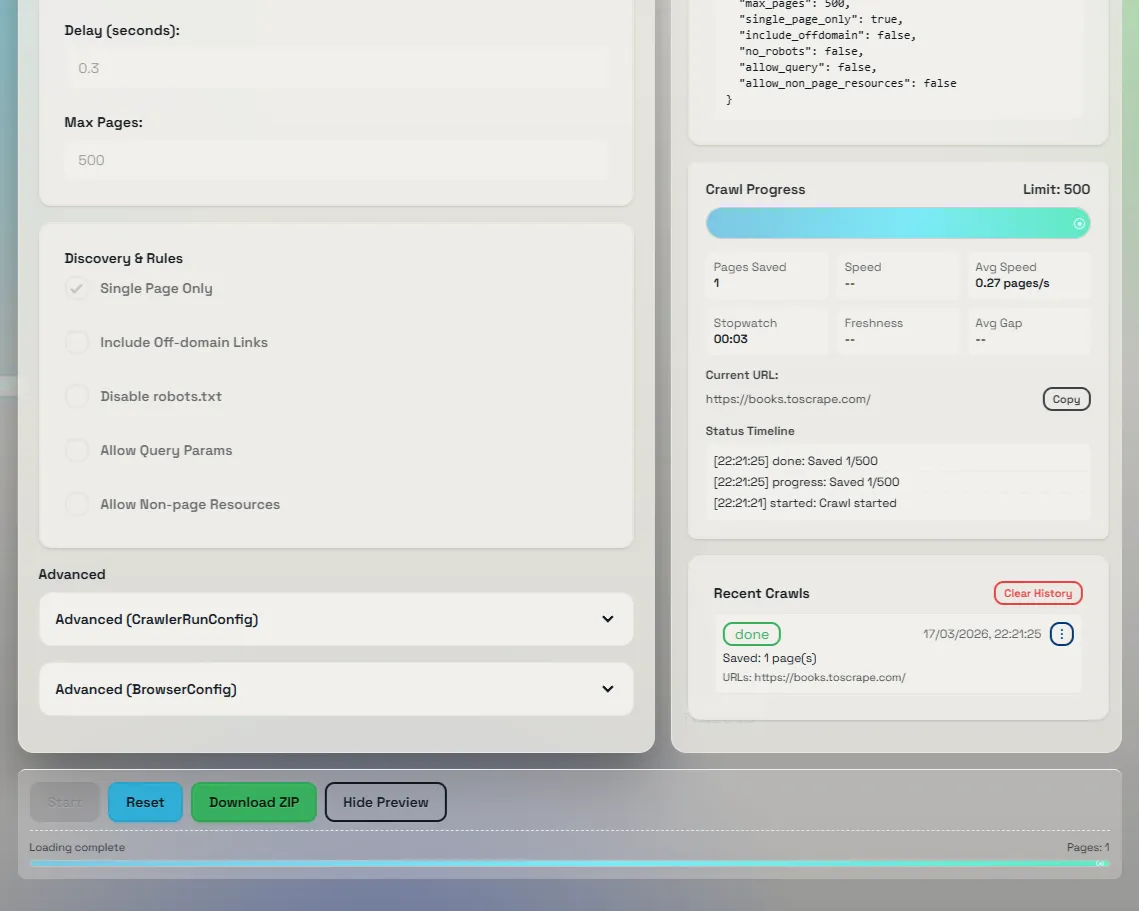The width and height of the screenshot is (1139, 911).
Task: Click the Avg Gap stat card
Action: pos(1029,331)
